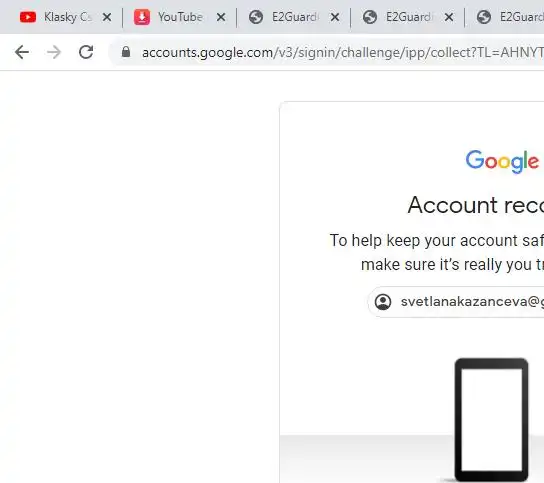
Task: Open the svetlanakazanceva account switcher chip
Action: point(456,302)
